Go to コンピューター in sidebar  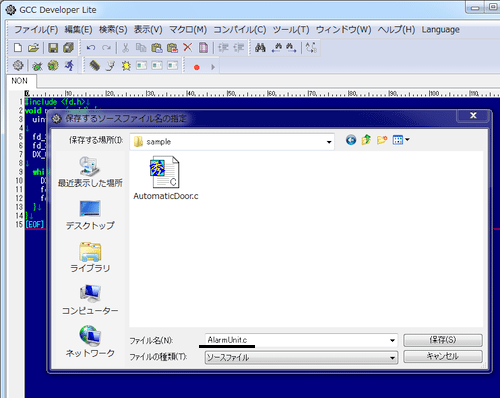pyautogui.click(x=90, y=300)
